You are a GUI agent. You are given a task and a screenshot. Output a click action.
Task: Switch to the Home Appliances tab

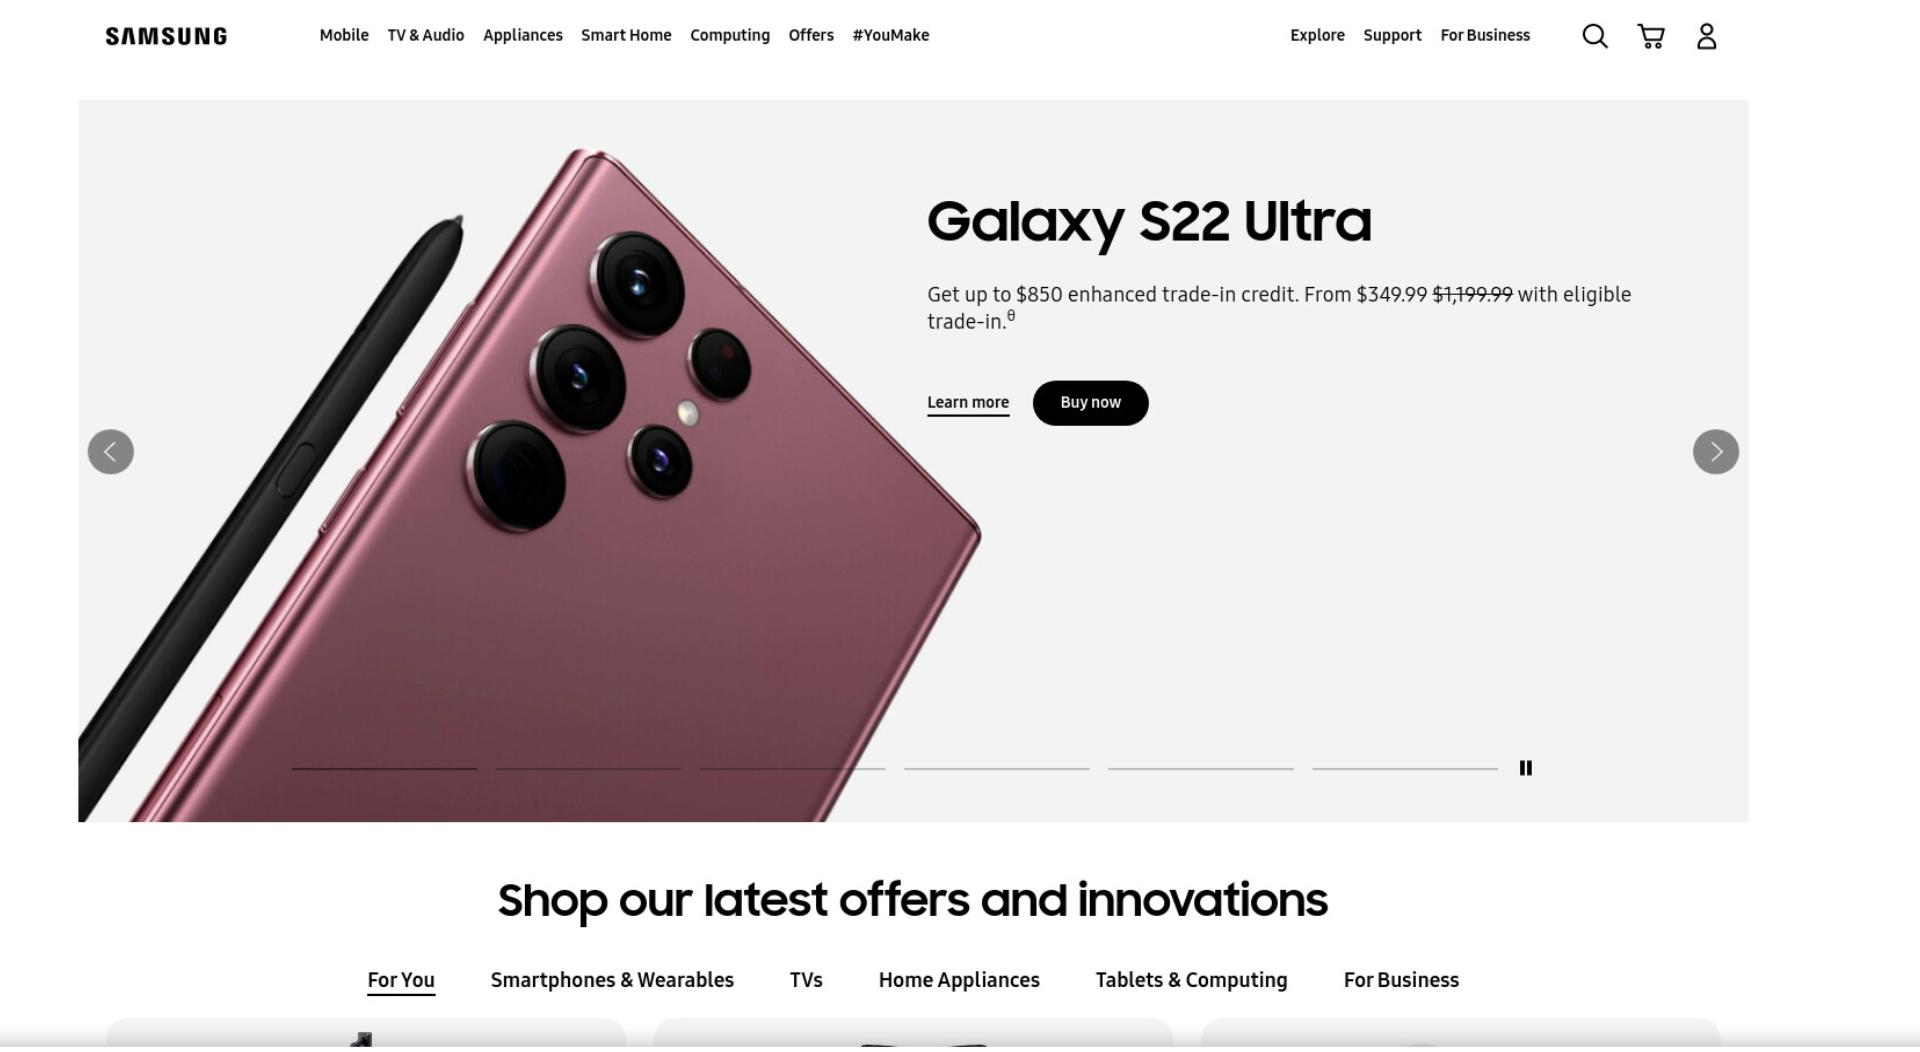(959, 980)
